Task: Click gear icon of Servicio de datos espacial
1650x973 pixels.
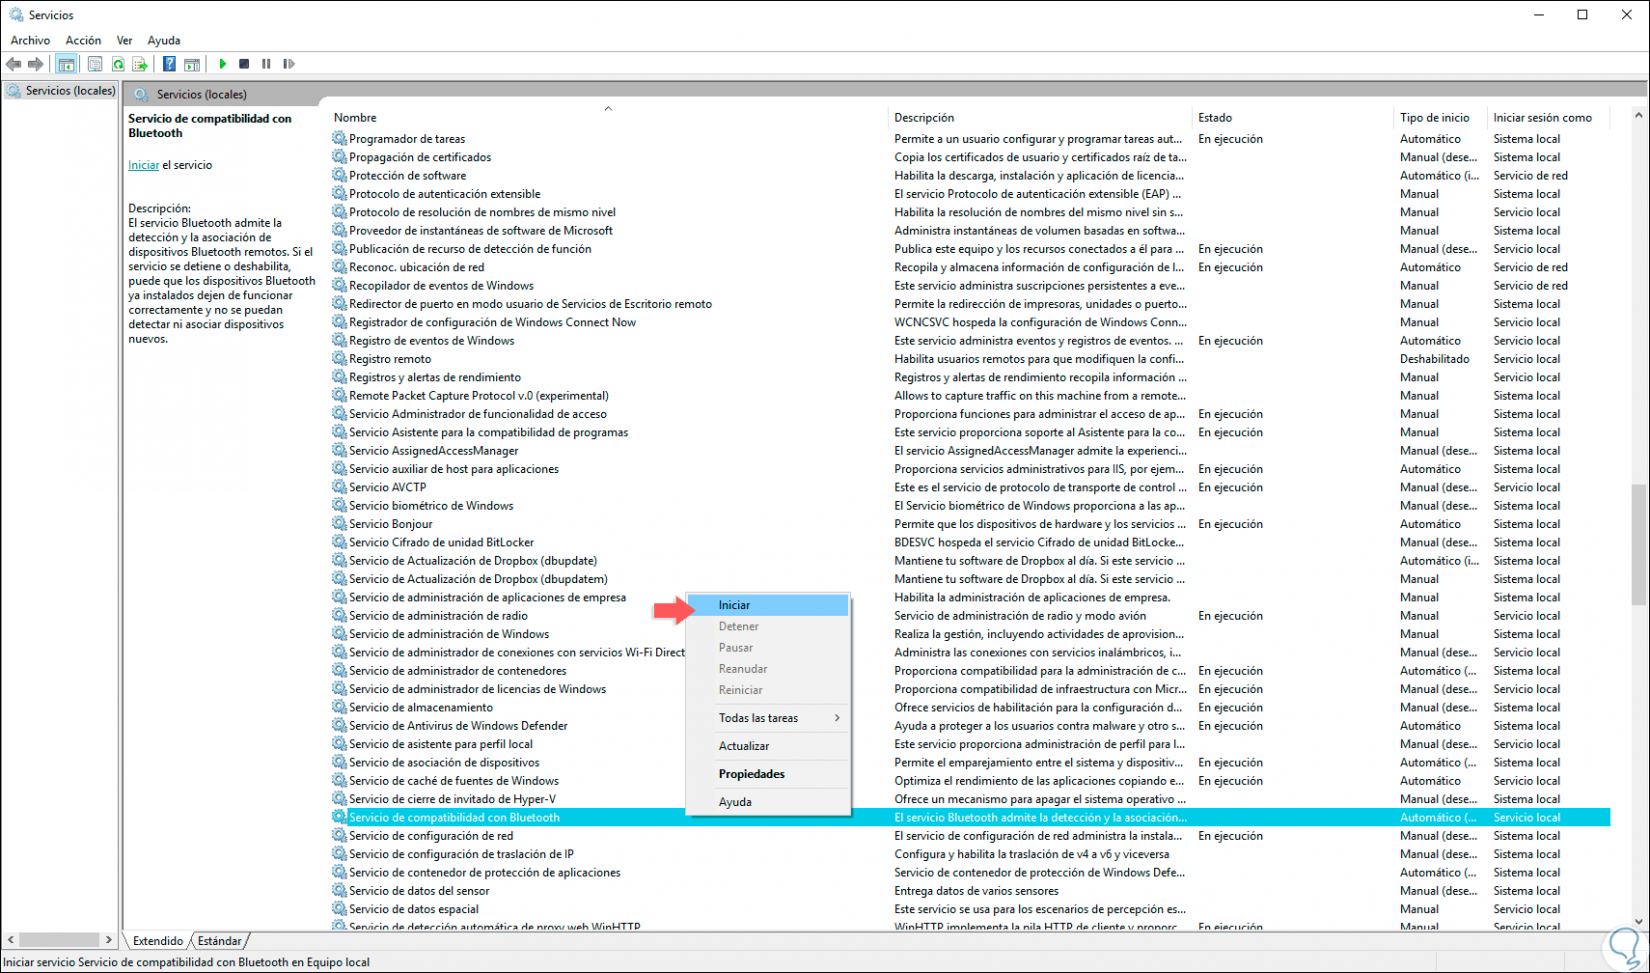Action: pos(339,909)
